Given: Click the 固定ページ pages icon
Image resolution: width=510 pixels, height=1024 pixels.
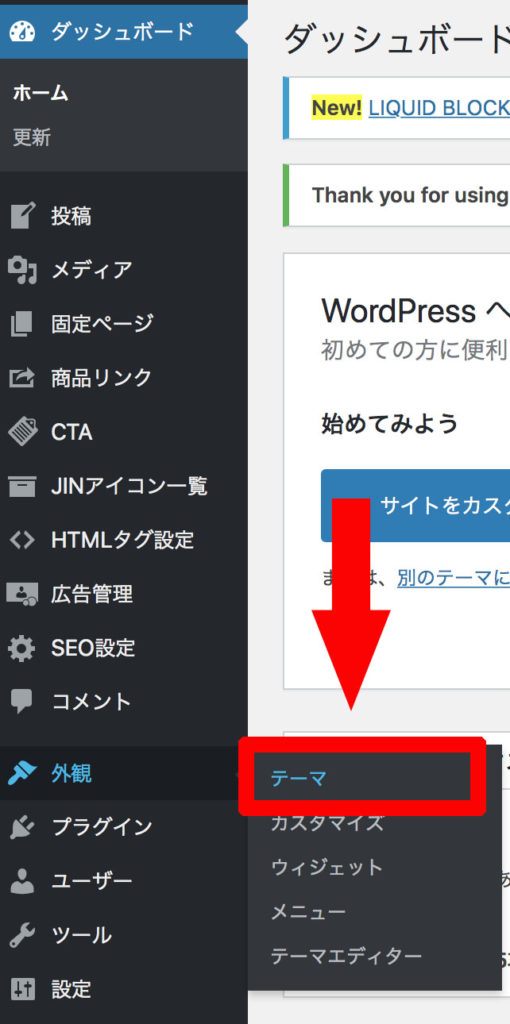Looking at the screenshot, I should pyautogui.click(x=22, y=324).
